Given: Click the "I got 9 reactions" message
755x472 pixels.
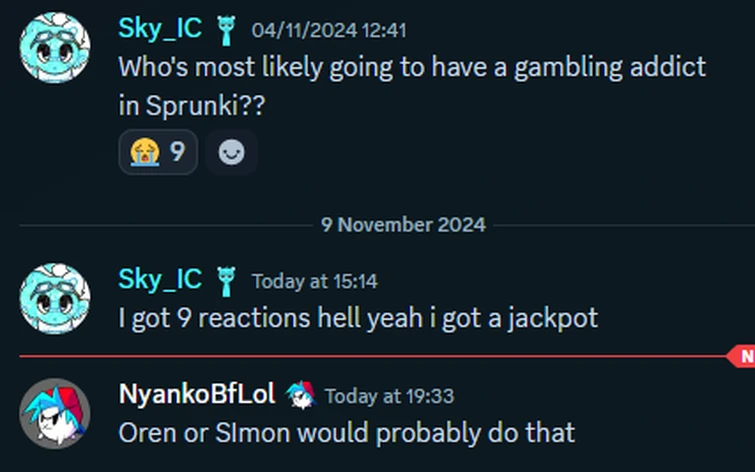Looking at the screenshot, I should (x=358, y=319).
